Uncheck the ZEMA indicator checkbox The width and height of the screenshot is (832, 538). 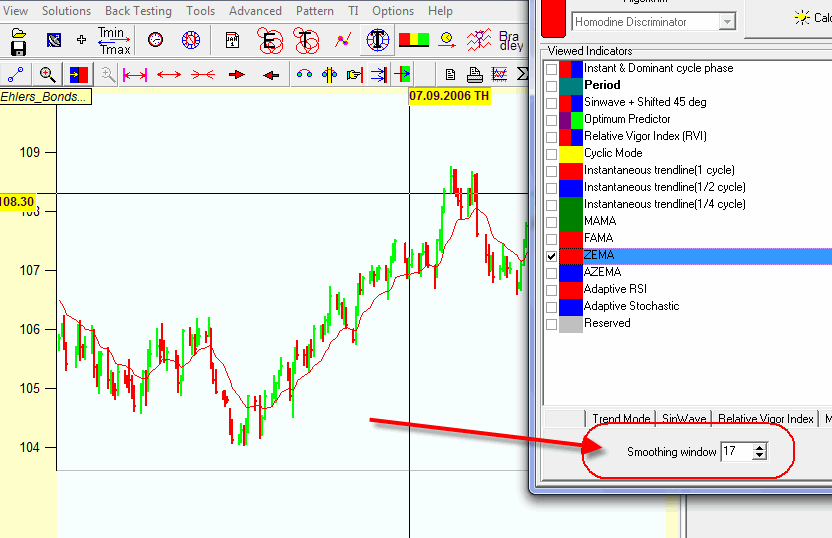[551, 256]
